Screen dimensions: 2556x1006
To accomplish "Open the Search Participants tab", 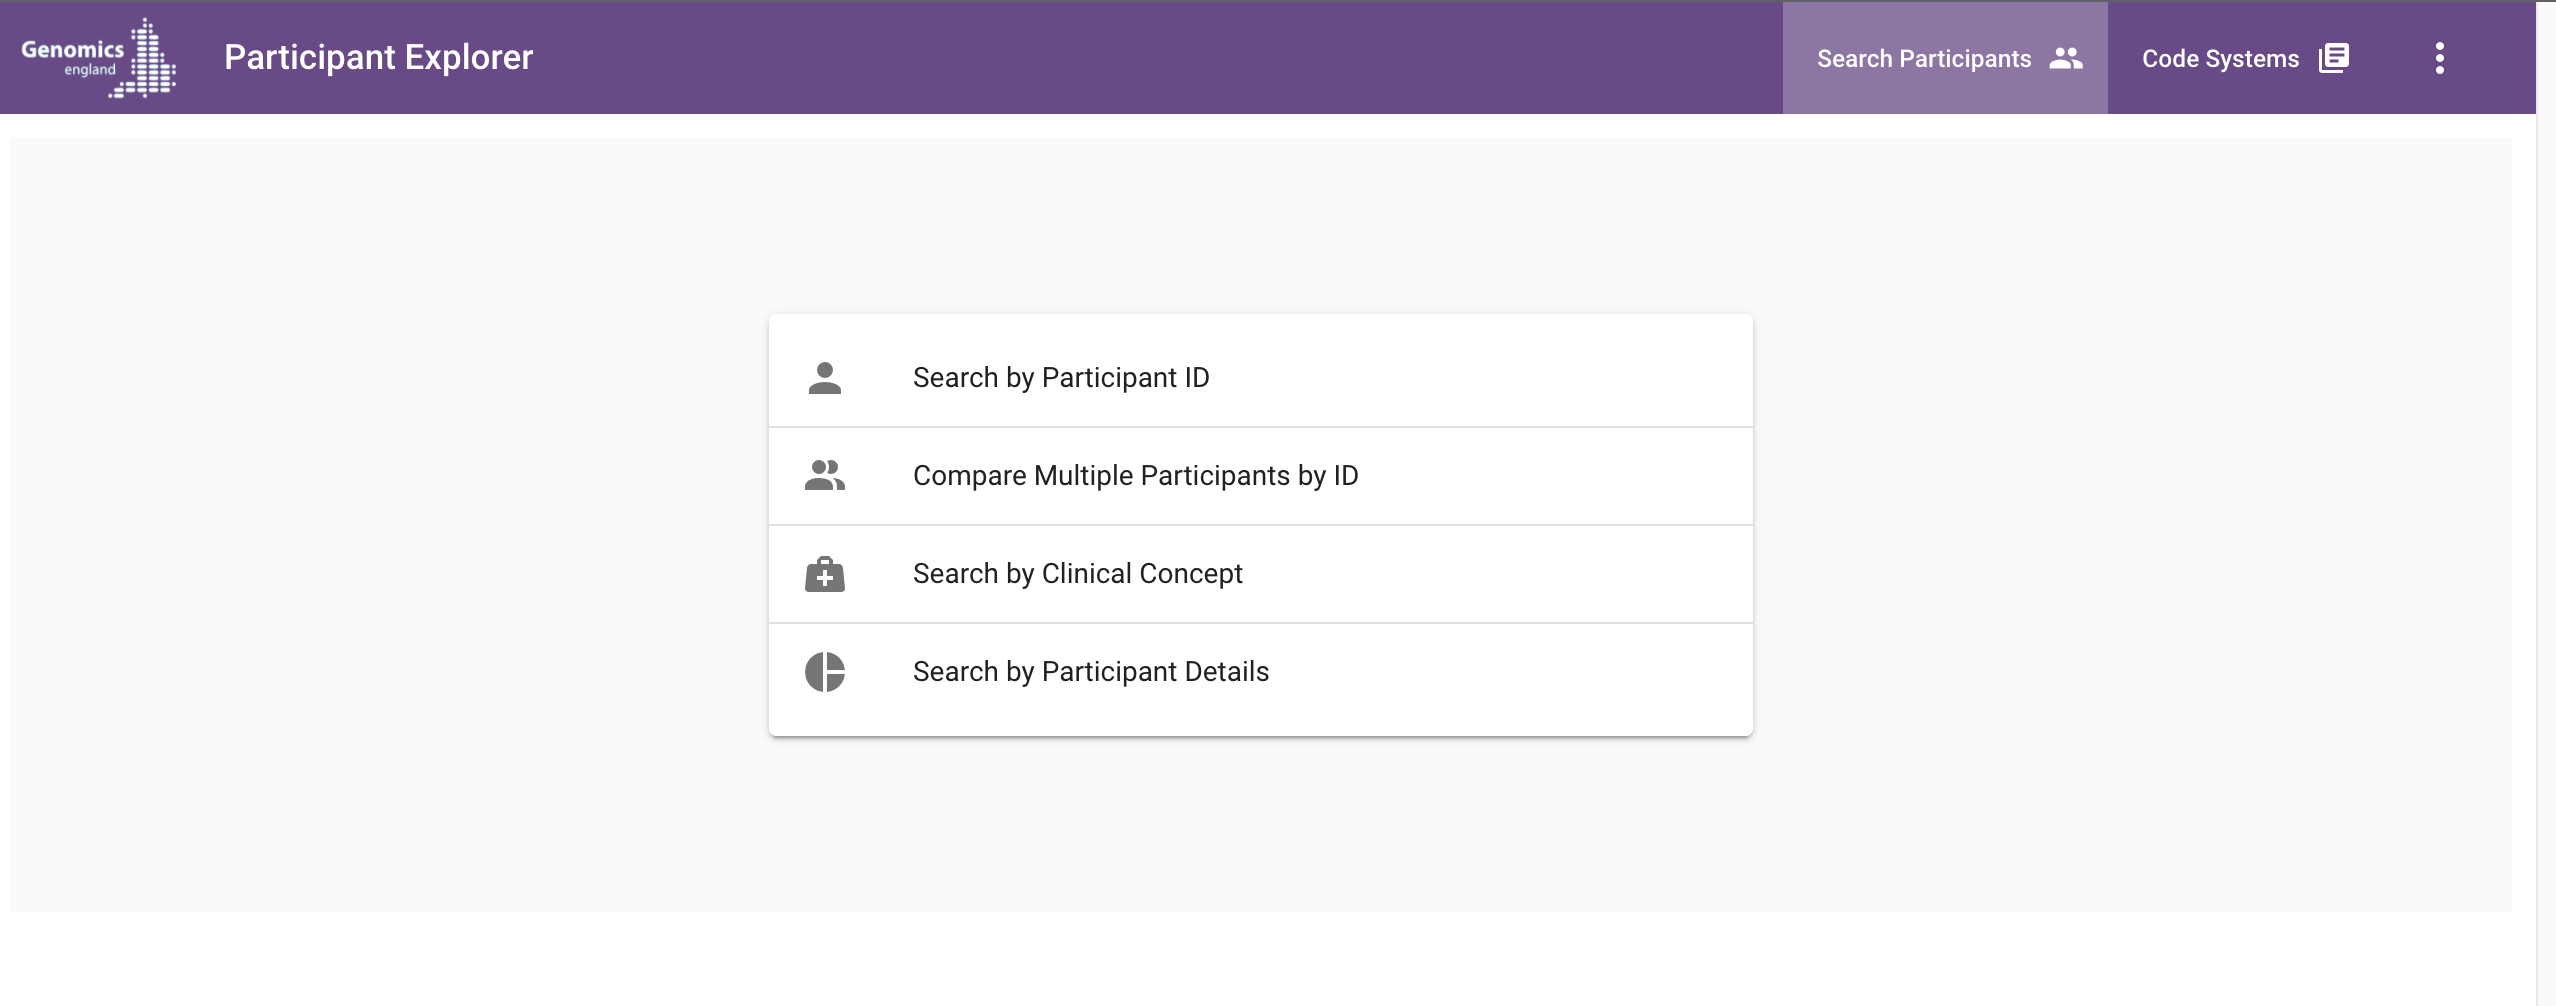I will pos(1945,58).
